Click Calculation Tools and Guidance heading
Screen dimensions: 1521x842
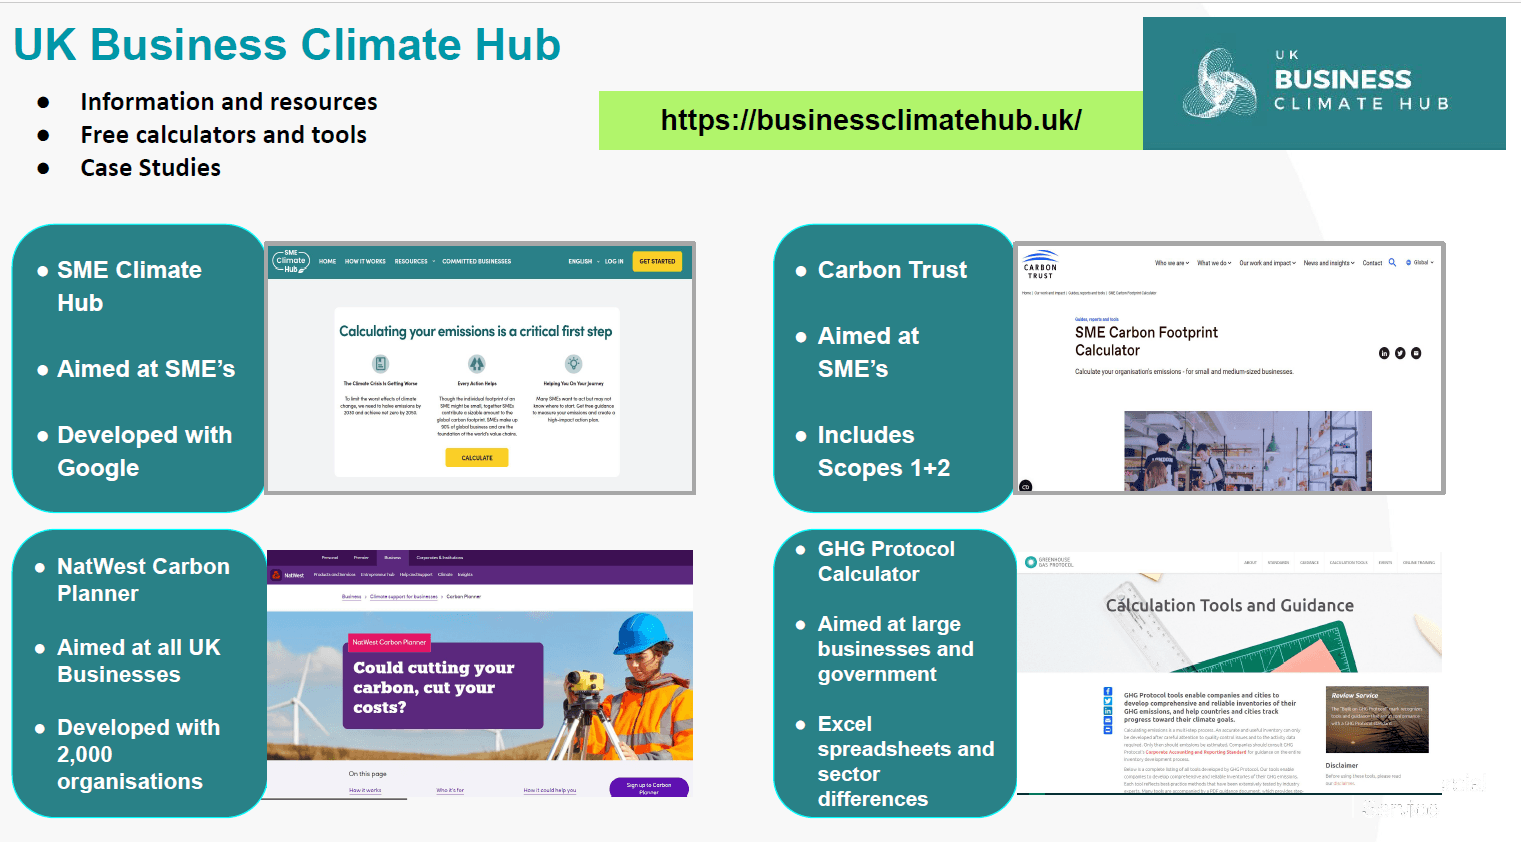tap(1229, 605)
